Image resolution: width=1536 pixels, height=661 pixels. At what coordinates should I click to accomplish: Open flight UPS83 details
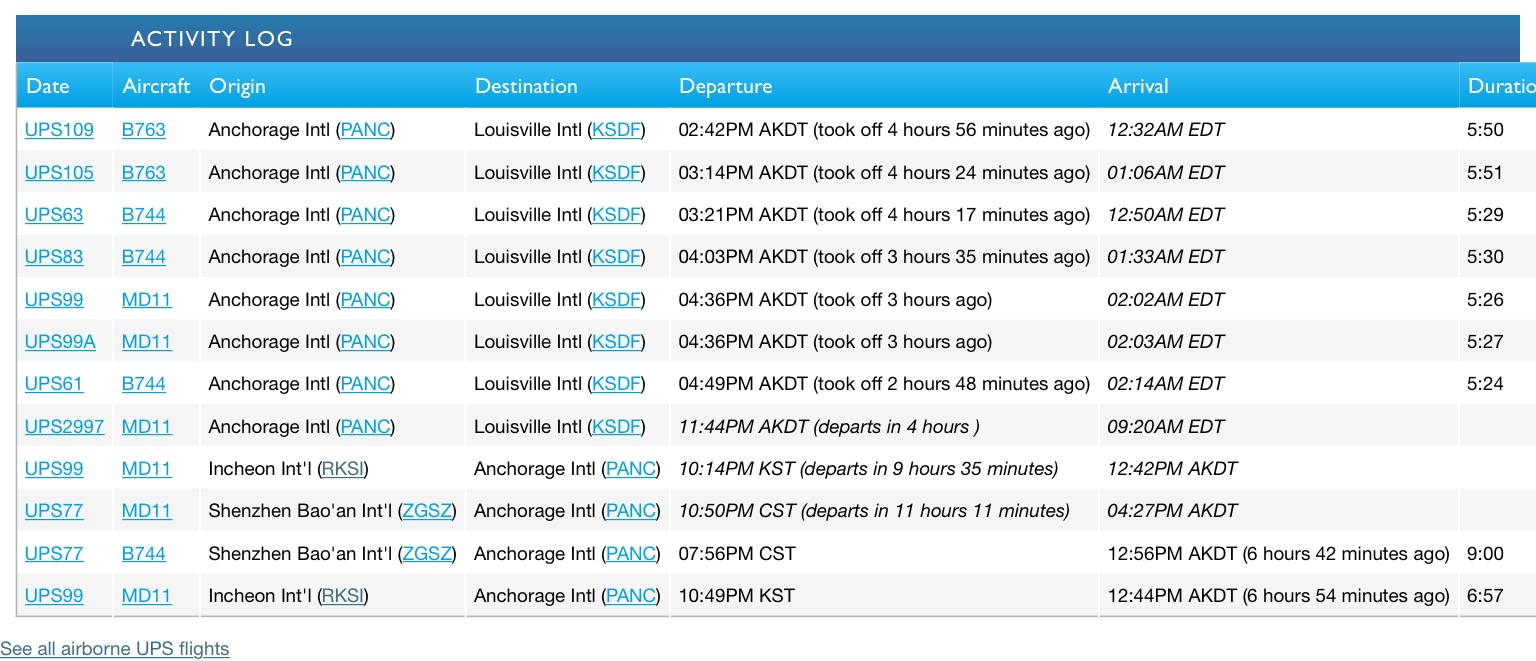54,256
